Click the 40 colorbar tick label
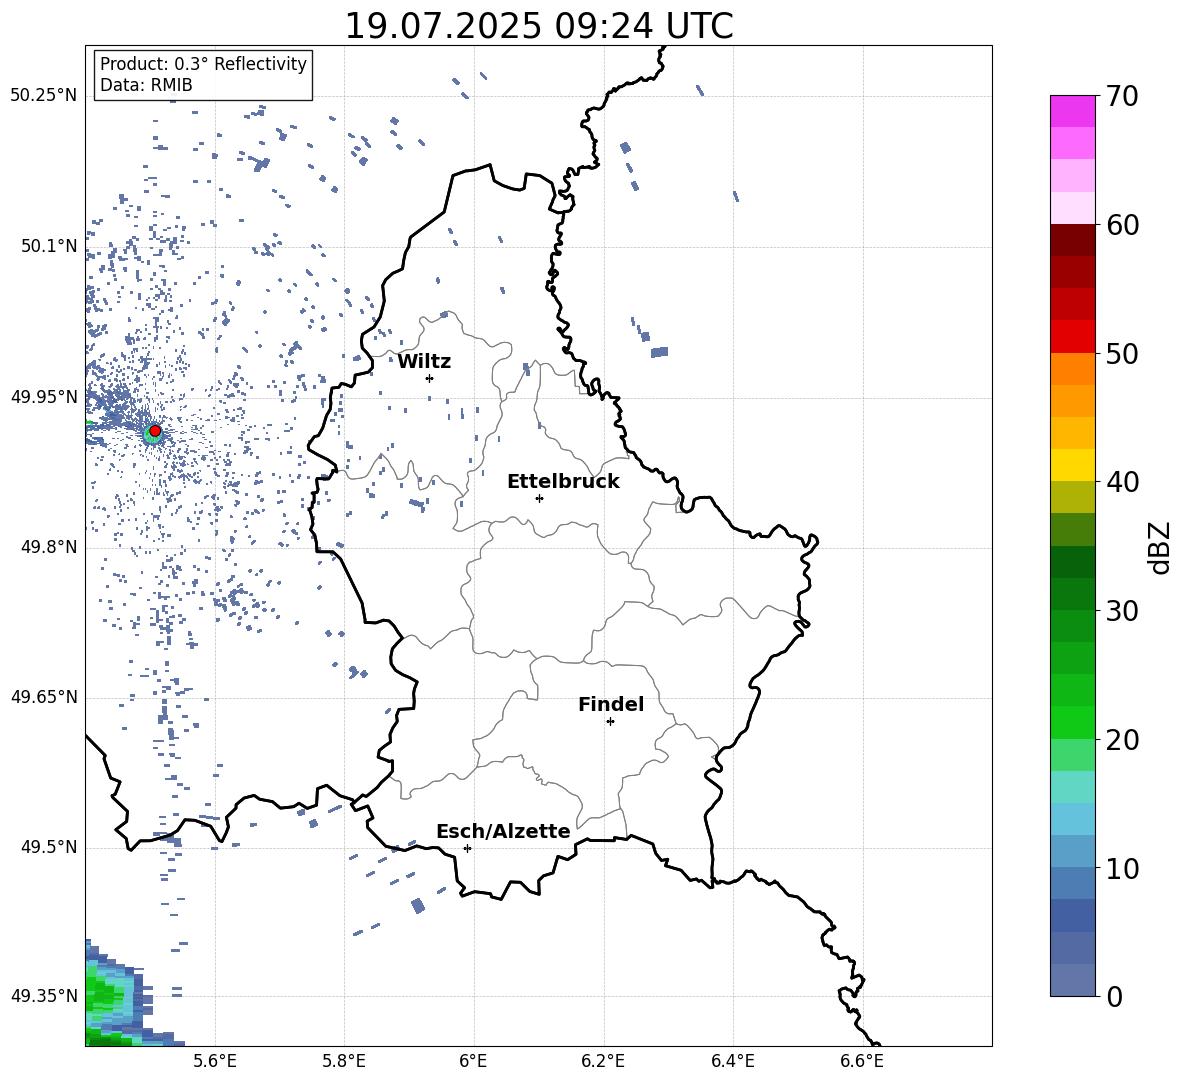Image resolution: width=1184 pixels, height=1081 pixels. [x=1122, y=482]
